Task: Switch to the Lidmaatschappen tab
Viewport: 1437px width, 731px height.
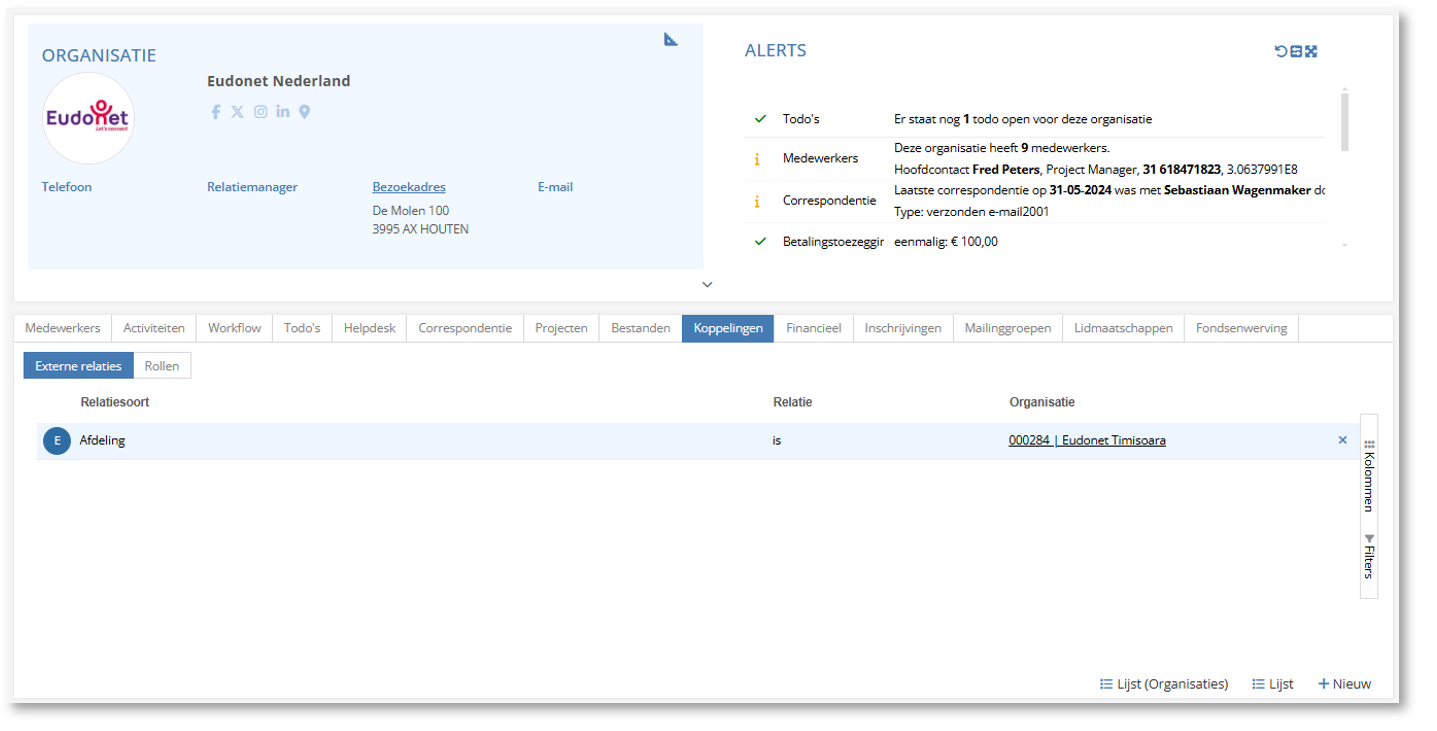Action: click(1124, 328)
